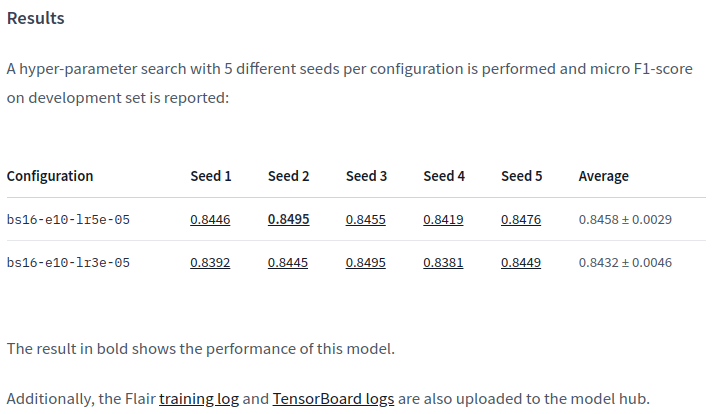Click 0.8495 in the lr3e-05 row
The height and width of the screenshot is (414, 715).
tap(366, 263)
